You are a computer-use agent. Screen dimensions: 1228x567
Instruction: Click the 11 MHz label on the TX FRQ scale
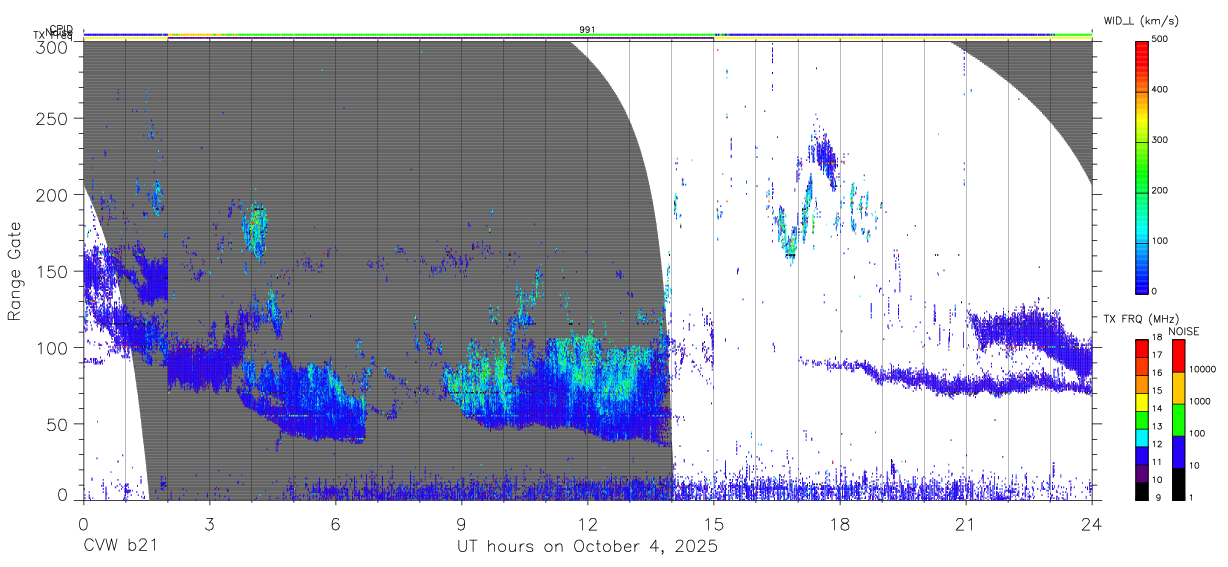[1159, 462]
